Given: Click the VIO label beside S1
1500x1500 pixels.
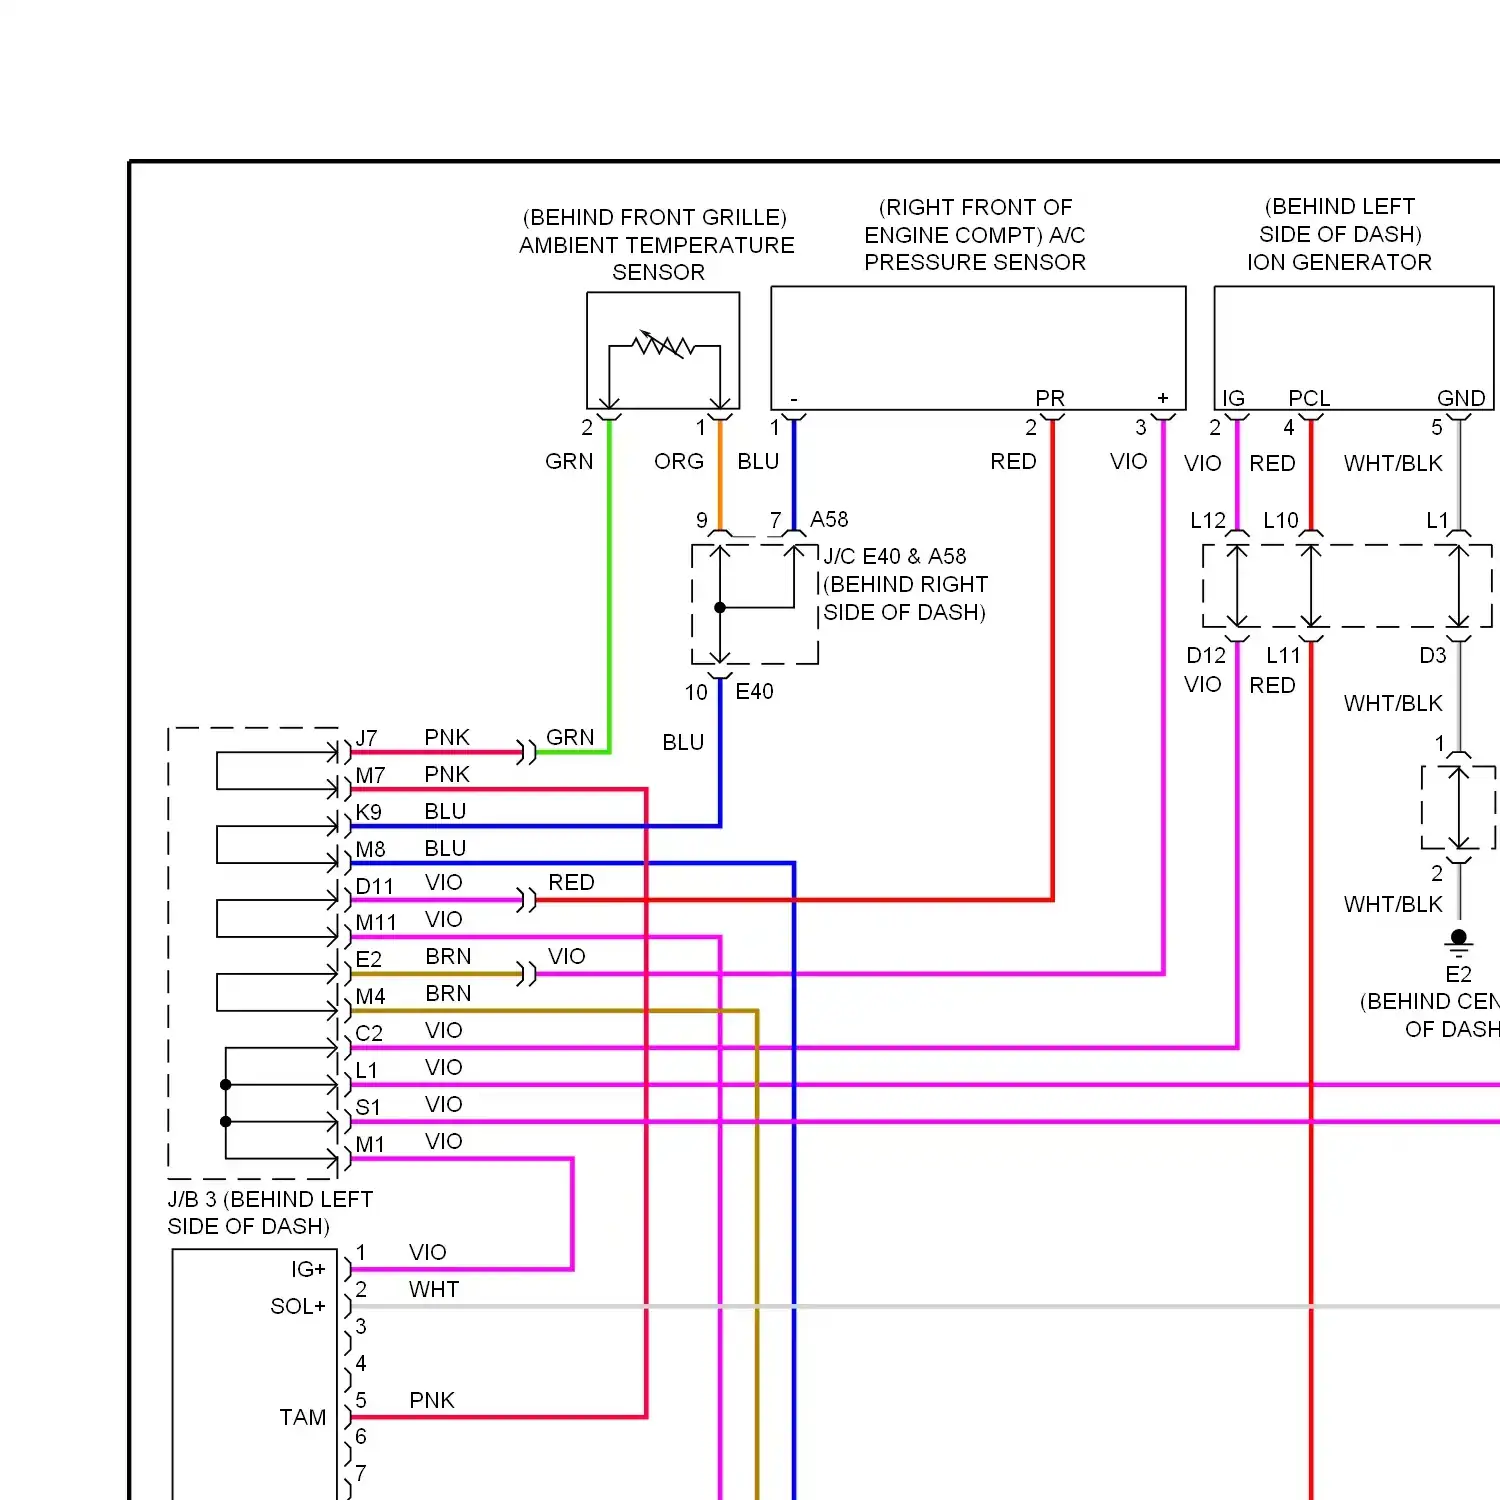Looking at the screenshot, I should point(443,1104).
